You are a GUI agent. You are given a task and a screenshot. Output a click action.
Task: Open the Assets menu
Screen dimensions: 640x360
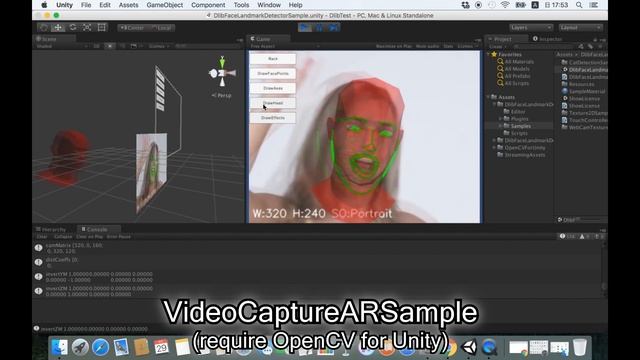click(128, 5)
